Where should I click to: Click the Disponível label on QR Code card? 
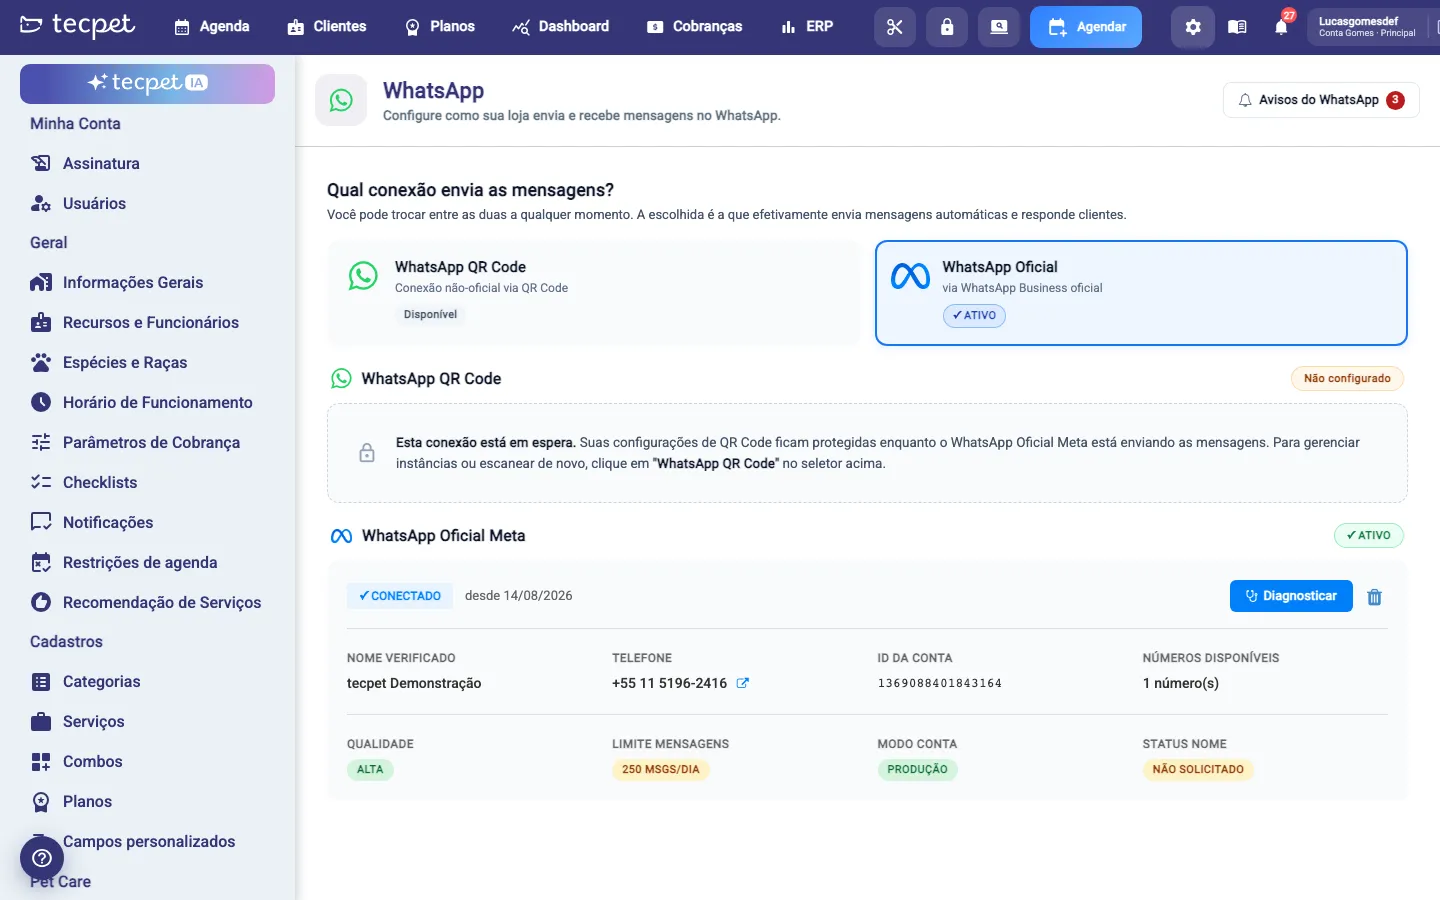tap(430, 314)
